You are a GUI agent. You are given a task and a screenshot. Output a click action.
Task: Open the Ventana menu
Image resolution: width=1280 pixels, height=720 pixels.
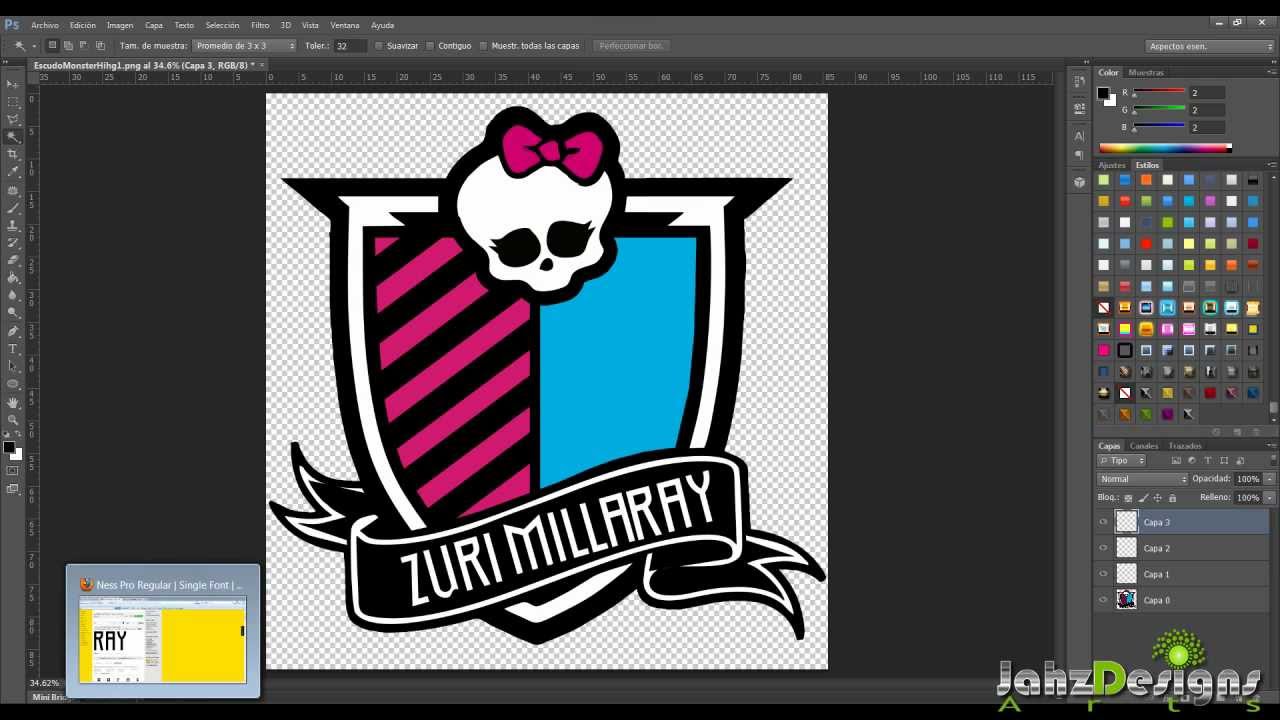click(x=345, y=25)
